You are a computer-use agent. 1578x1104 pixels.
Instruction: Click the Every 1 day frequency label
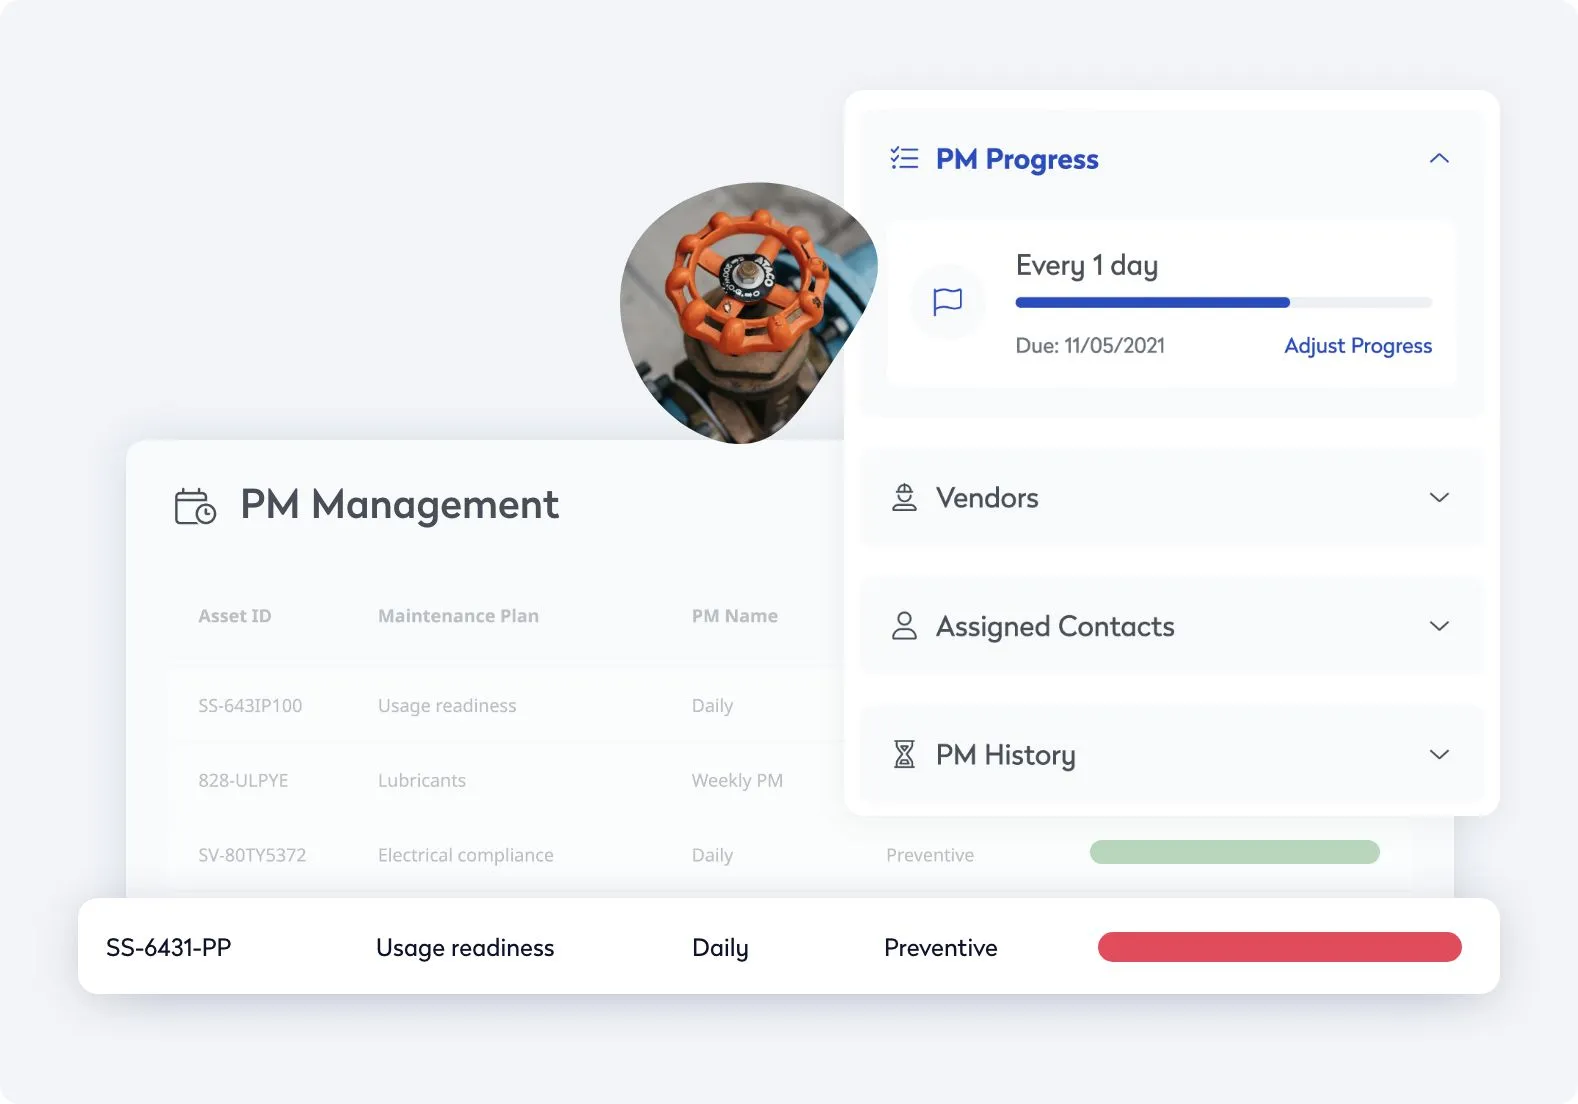click(1087, 266)
